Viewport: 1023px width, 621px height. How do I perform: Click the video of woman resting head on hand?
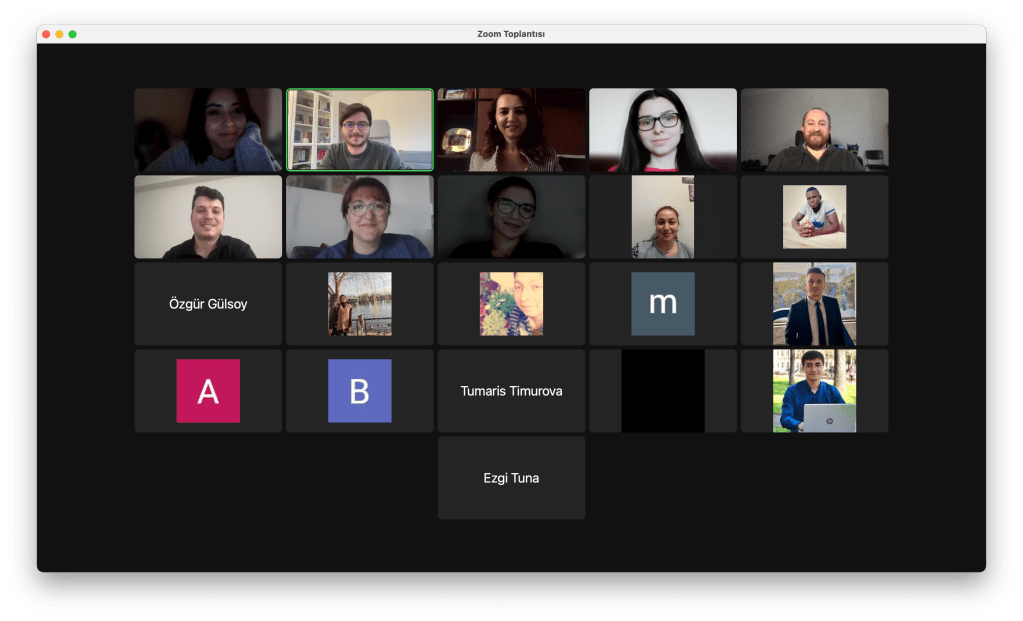coord(208,130)
